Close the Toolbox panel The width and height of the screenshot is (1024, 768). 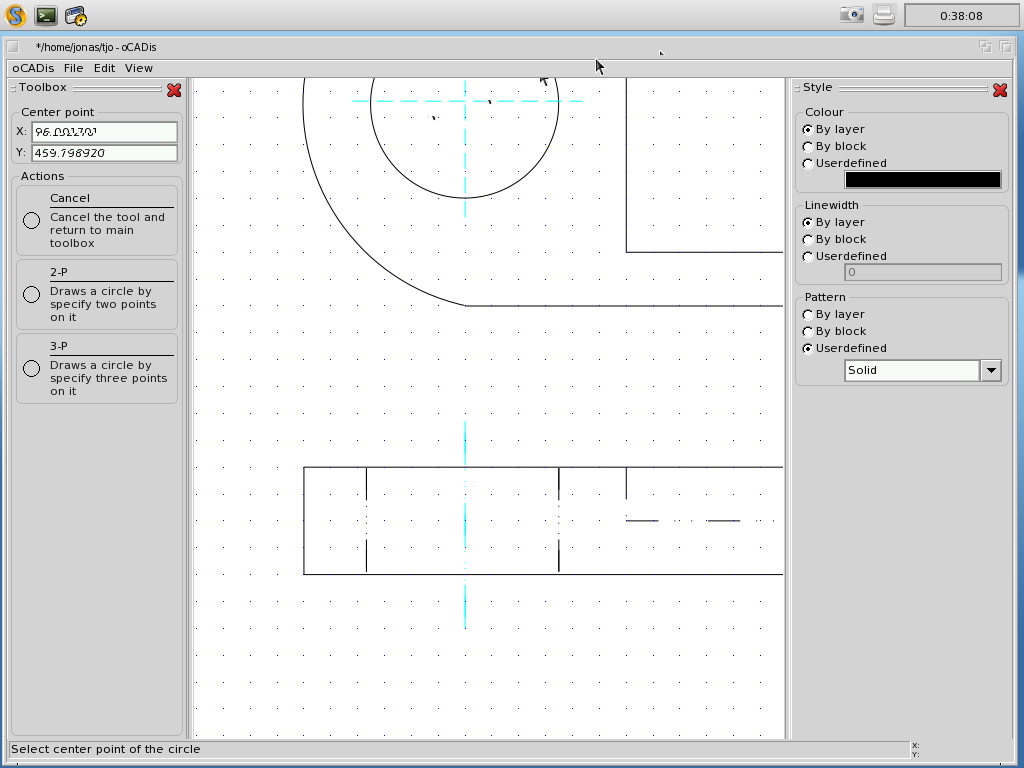[174, 90]
